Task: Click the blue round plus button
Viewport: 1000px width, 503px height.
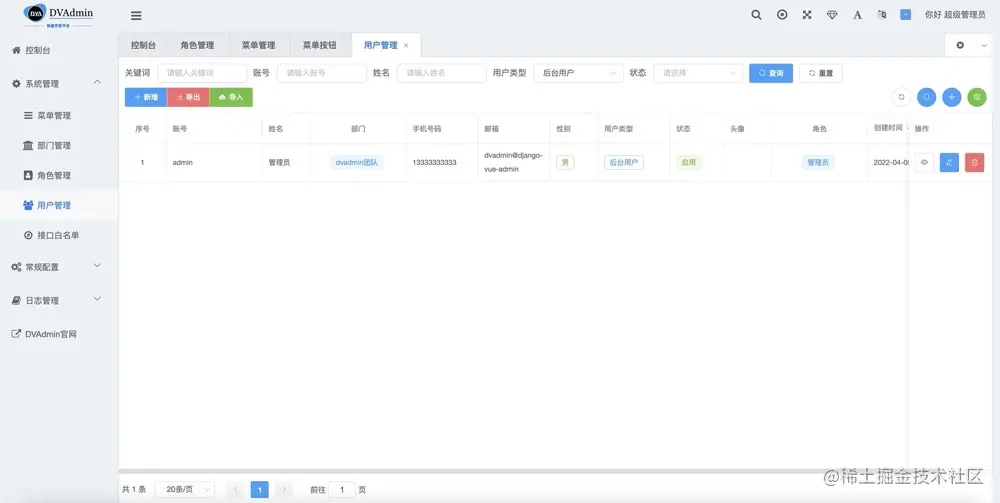Action: [952, 97]
